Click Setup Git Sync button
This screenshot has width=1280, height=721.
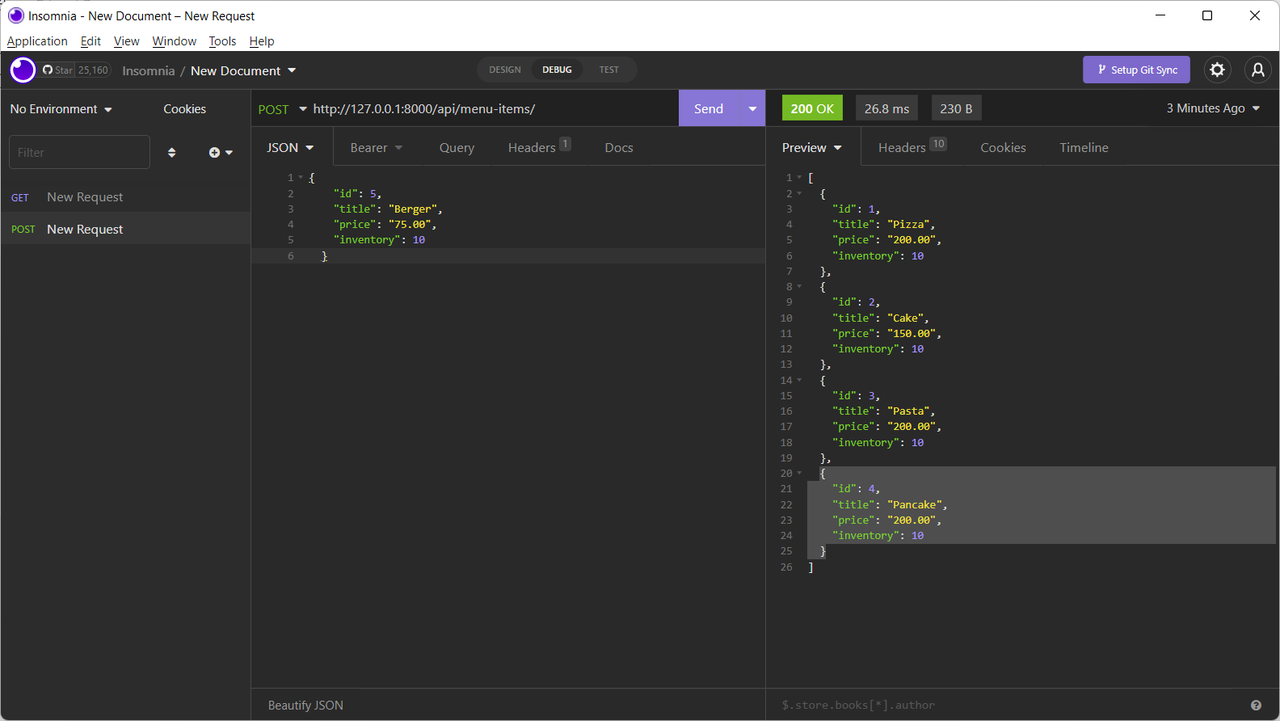[x=1137, y=70]
